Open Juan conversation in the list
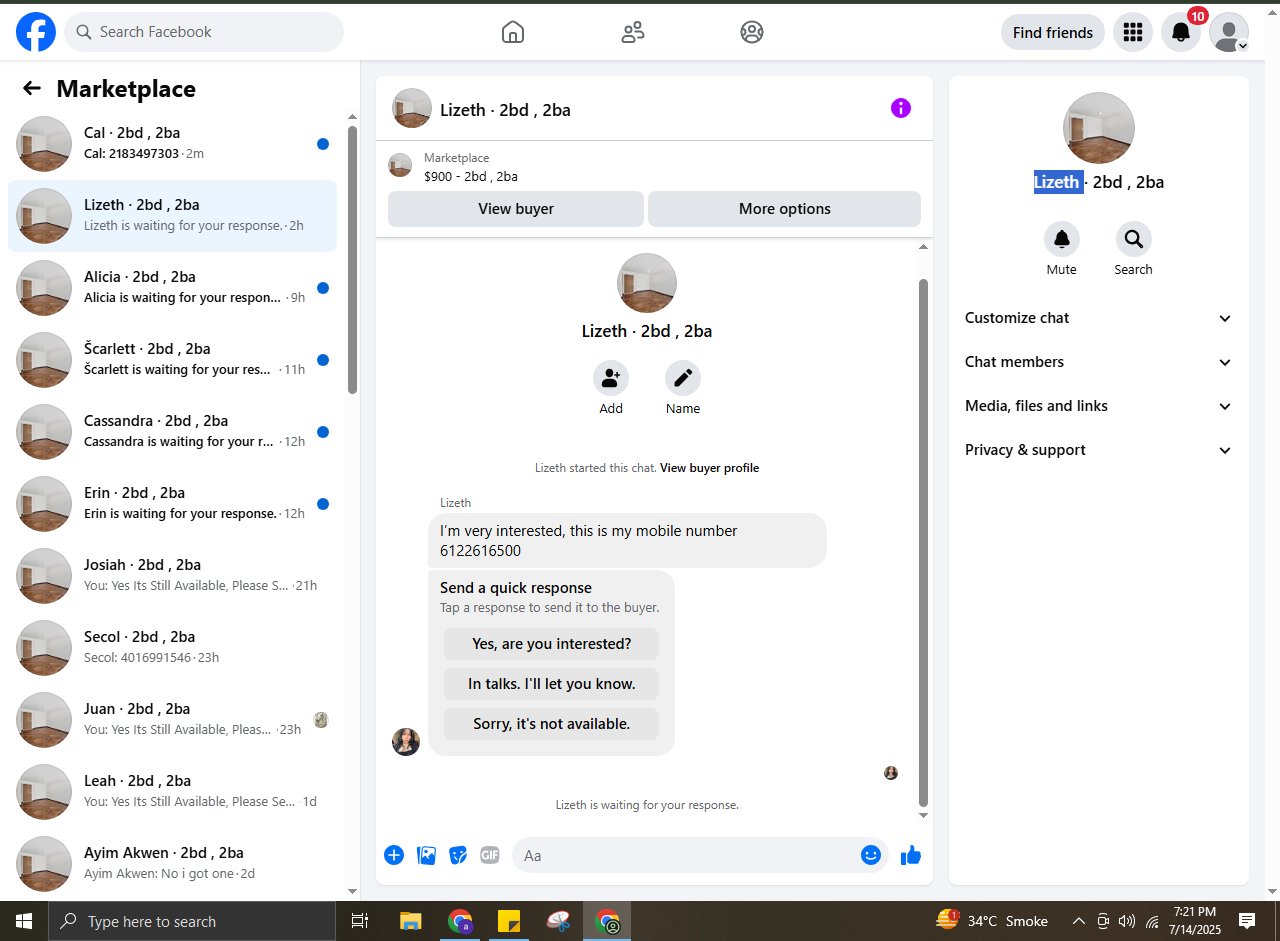 (172, 720)
